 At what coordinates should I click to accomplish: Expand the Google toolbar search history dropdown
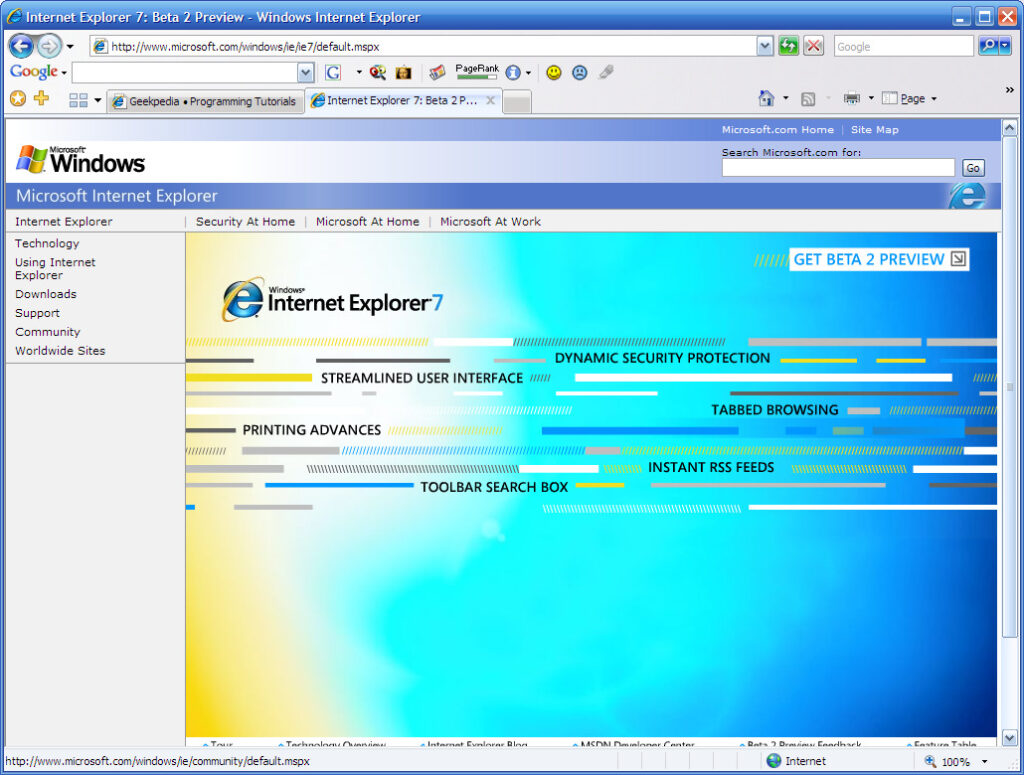(306, 72)
